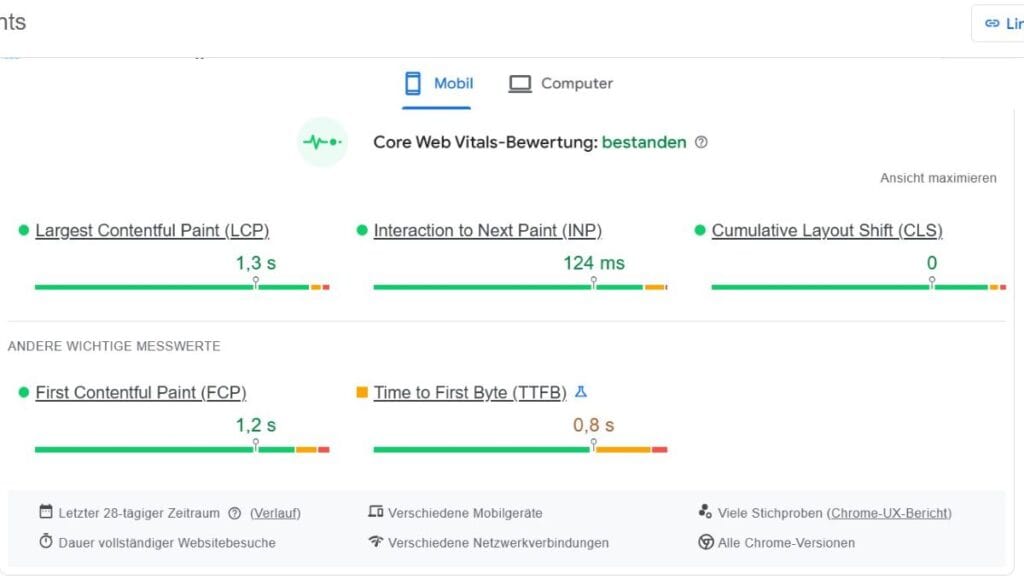
Task: Expand Largest Contentful Paint (LCP) details
Action: (152, 231)
